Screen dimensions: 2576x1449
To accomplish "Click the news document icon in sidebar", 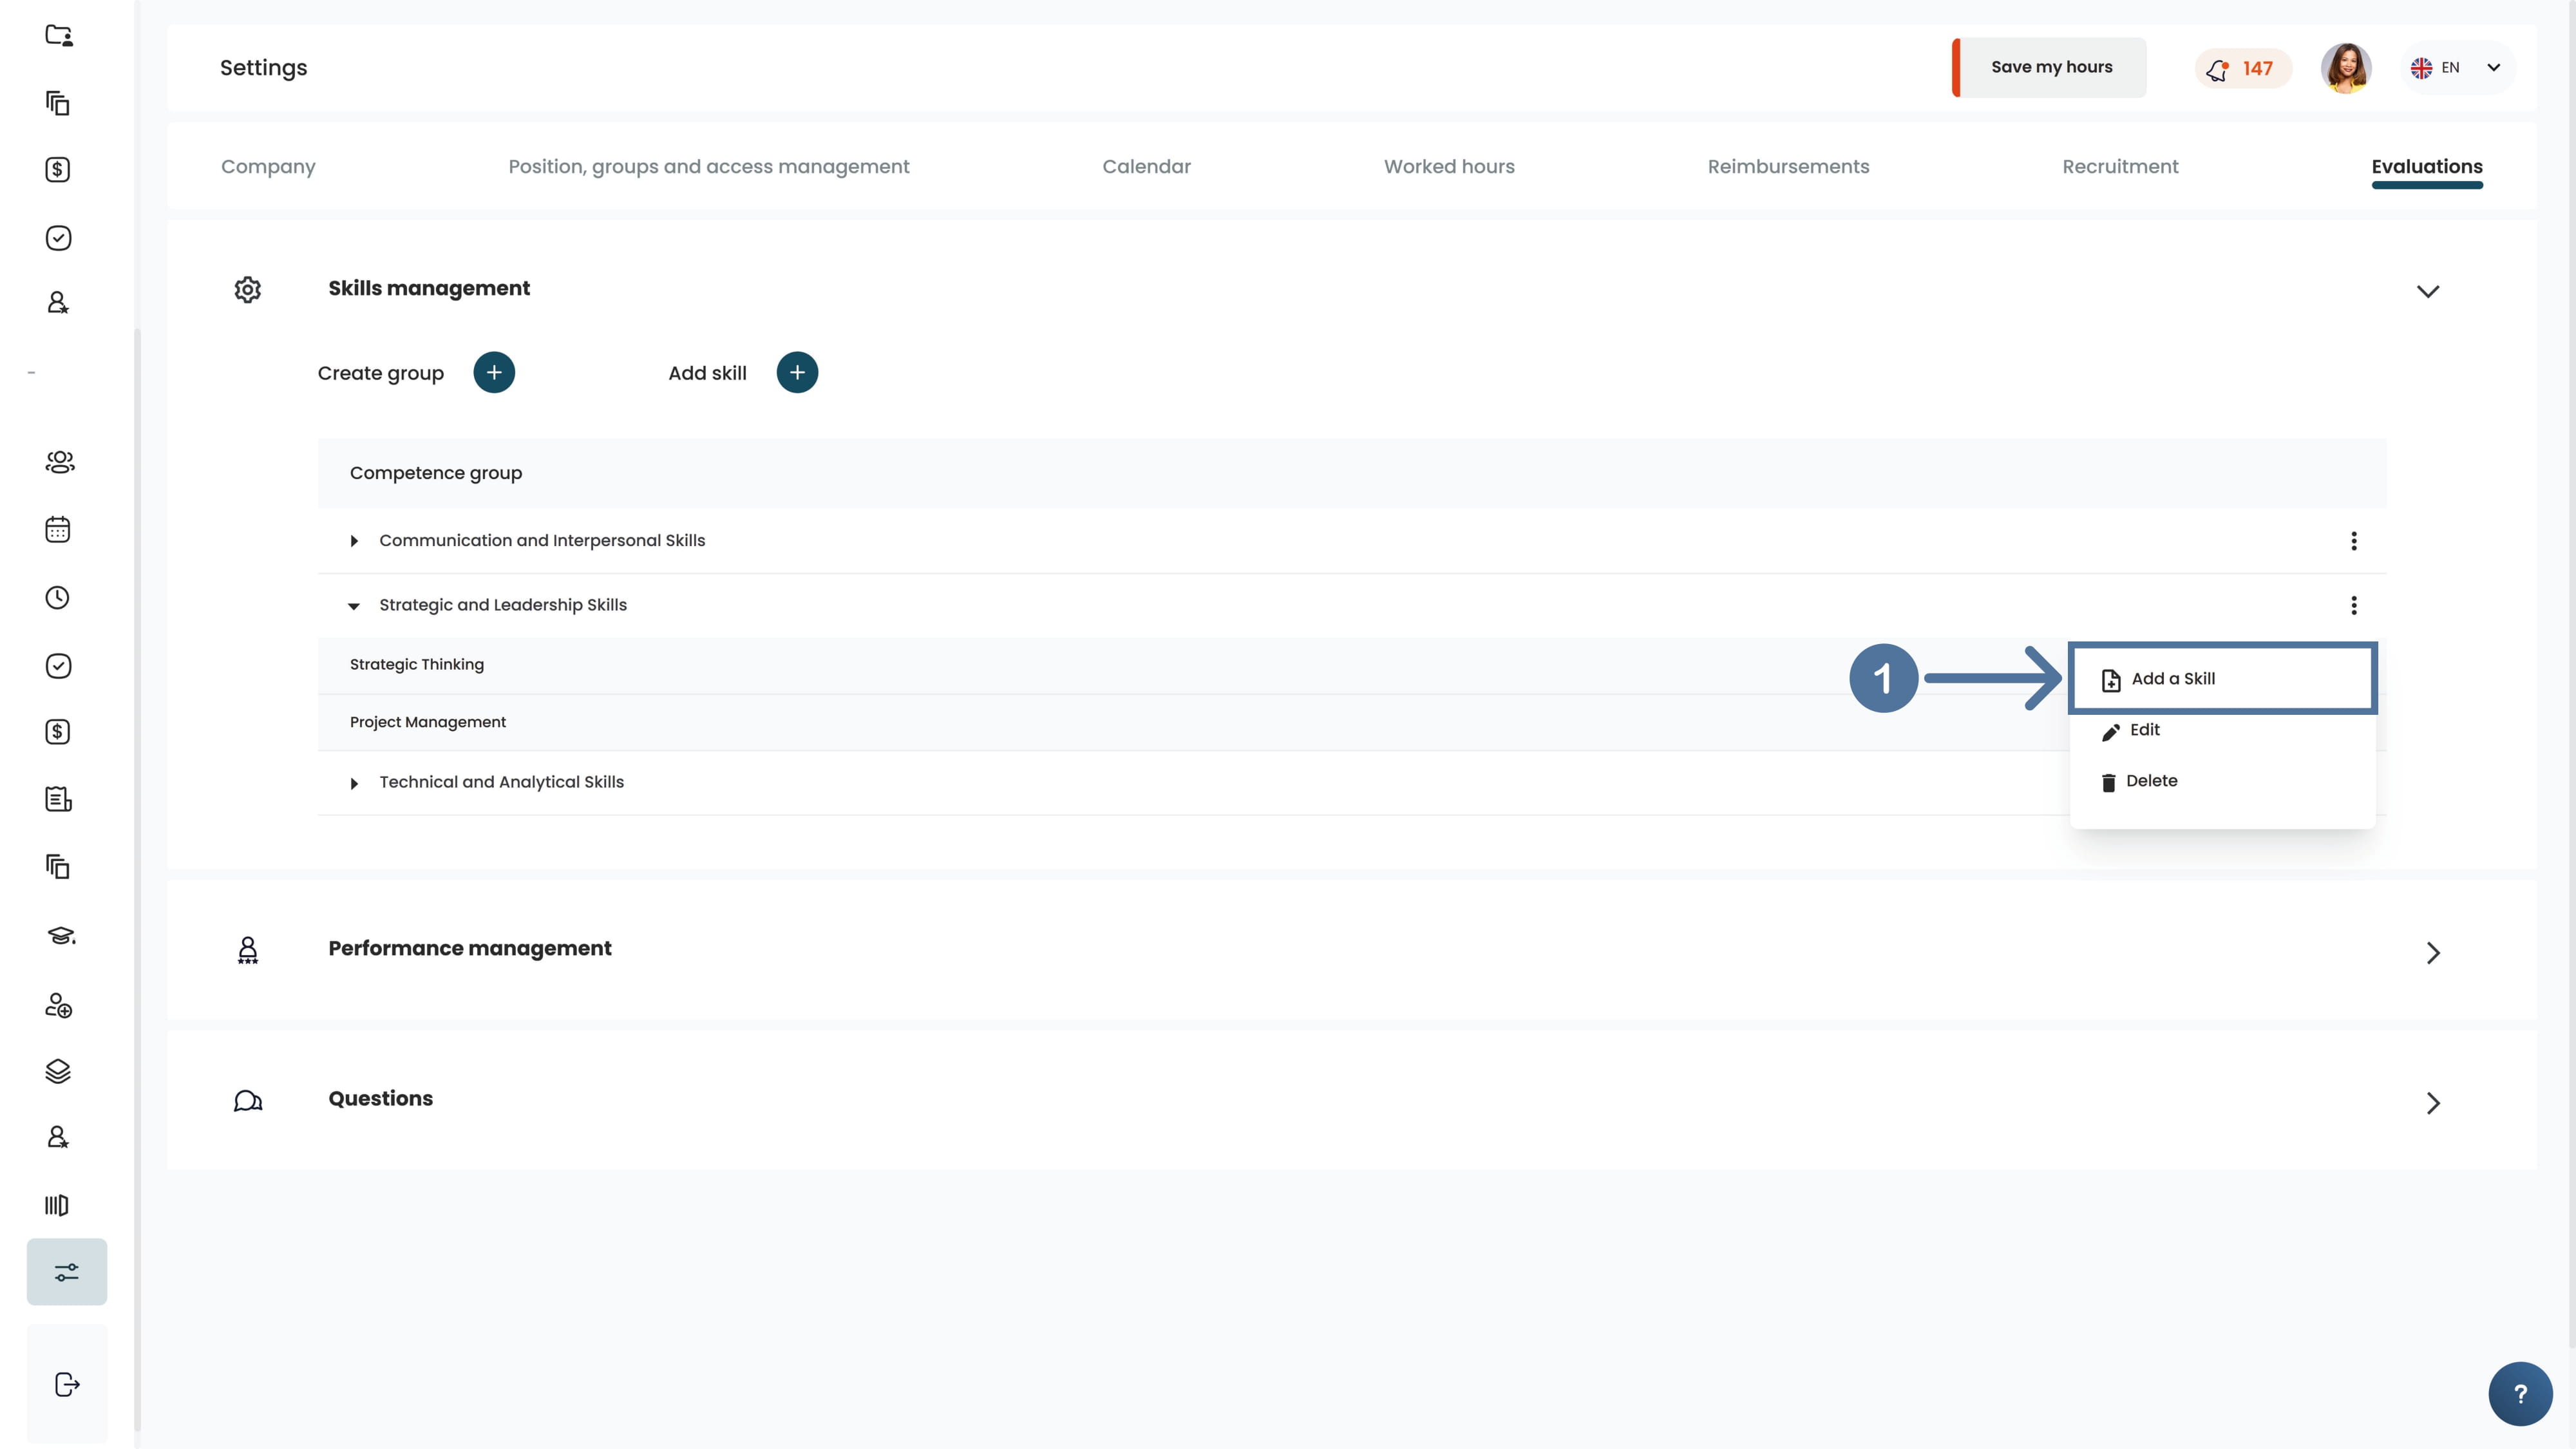I will (x=58, y=799).
